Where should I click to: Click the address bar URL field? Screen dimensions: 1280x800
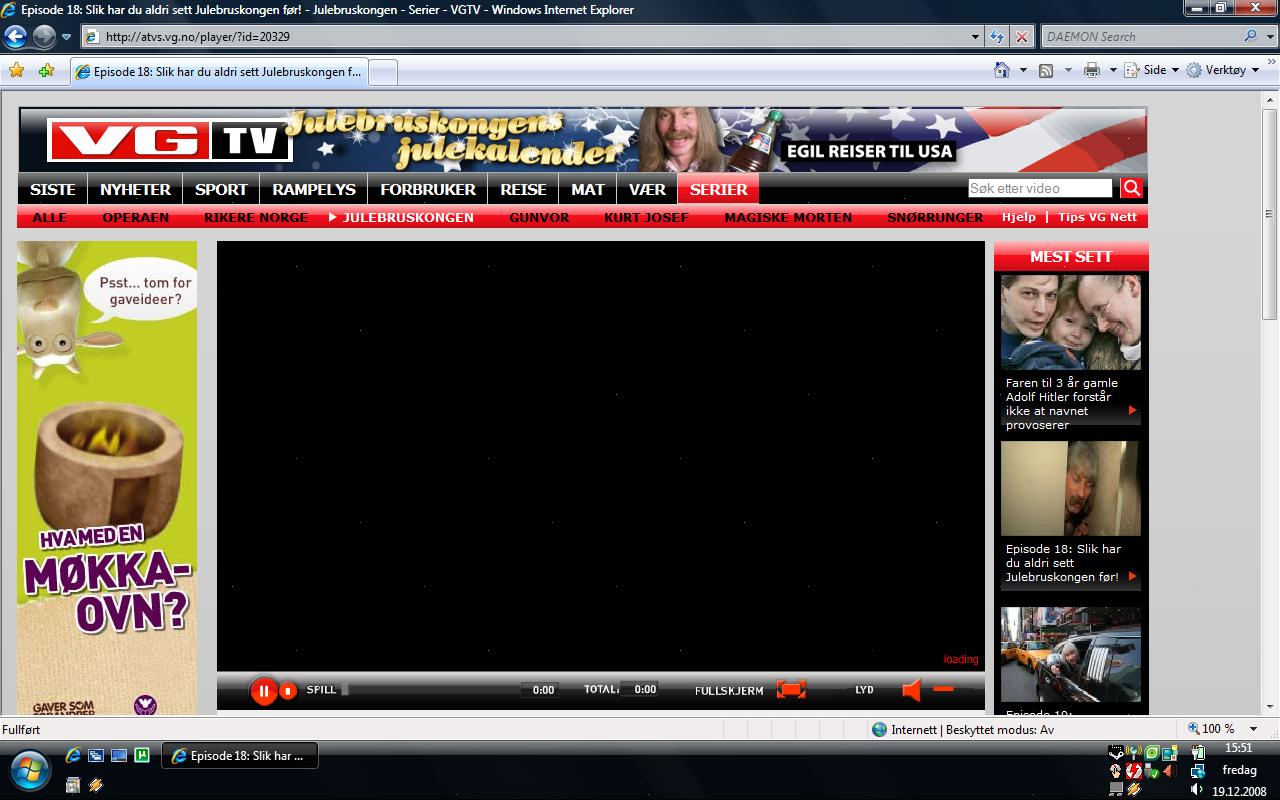click(525, 37)
